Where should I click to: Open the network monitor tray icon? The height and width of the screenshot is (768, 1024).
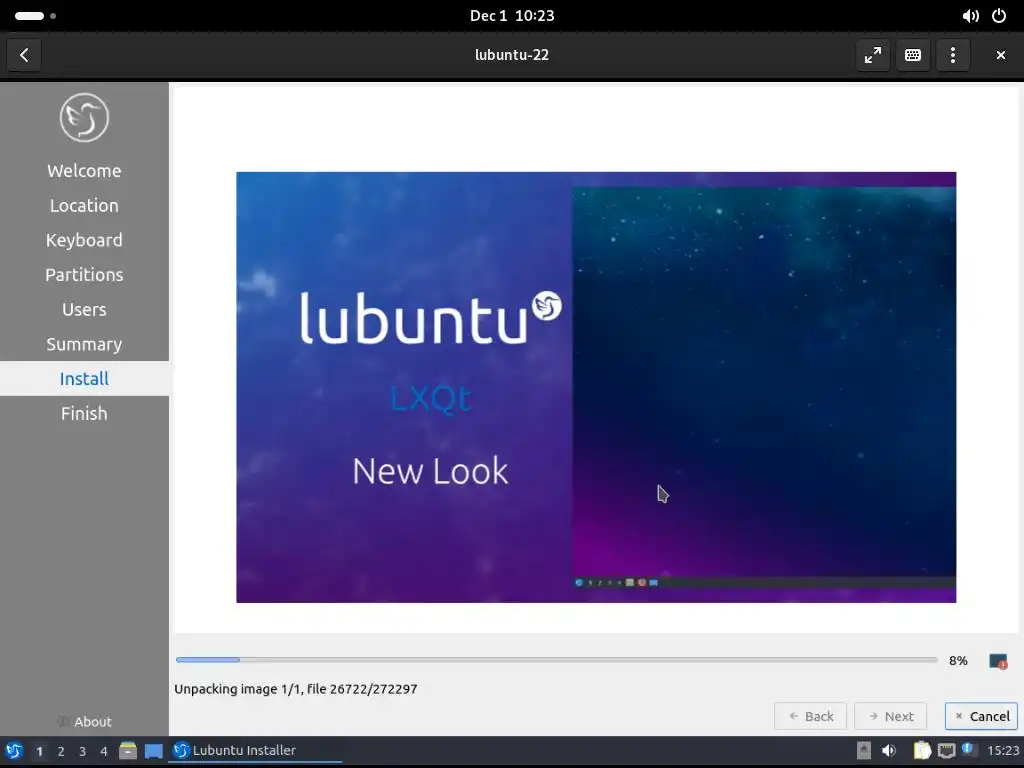click(x=946, y=751)
